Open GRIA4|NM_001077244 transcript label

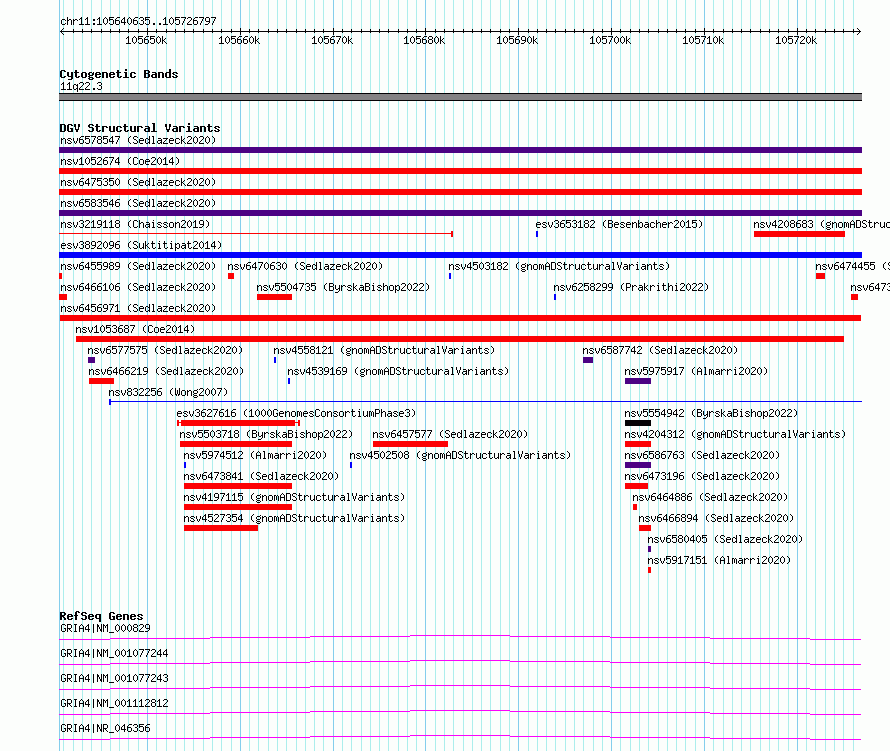pos(114,653)
